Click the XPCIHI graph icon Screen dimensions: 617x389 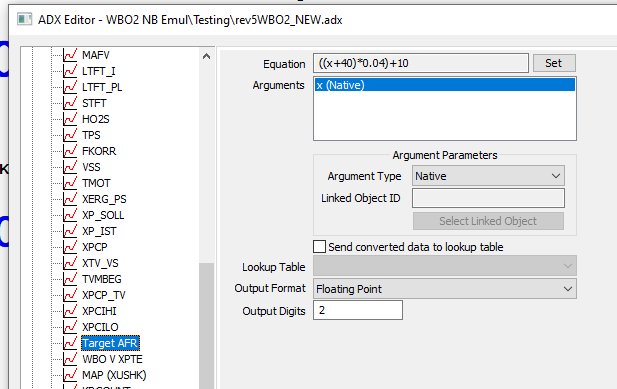(x=70, y=311)
